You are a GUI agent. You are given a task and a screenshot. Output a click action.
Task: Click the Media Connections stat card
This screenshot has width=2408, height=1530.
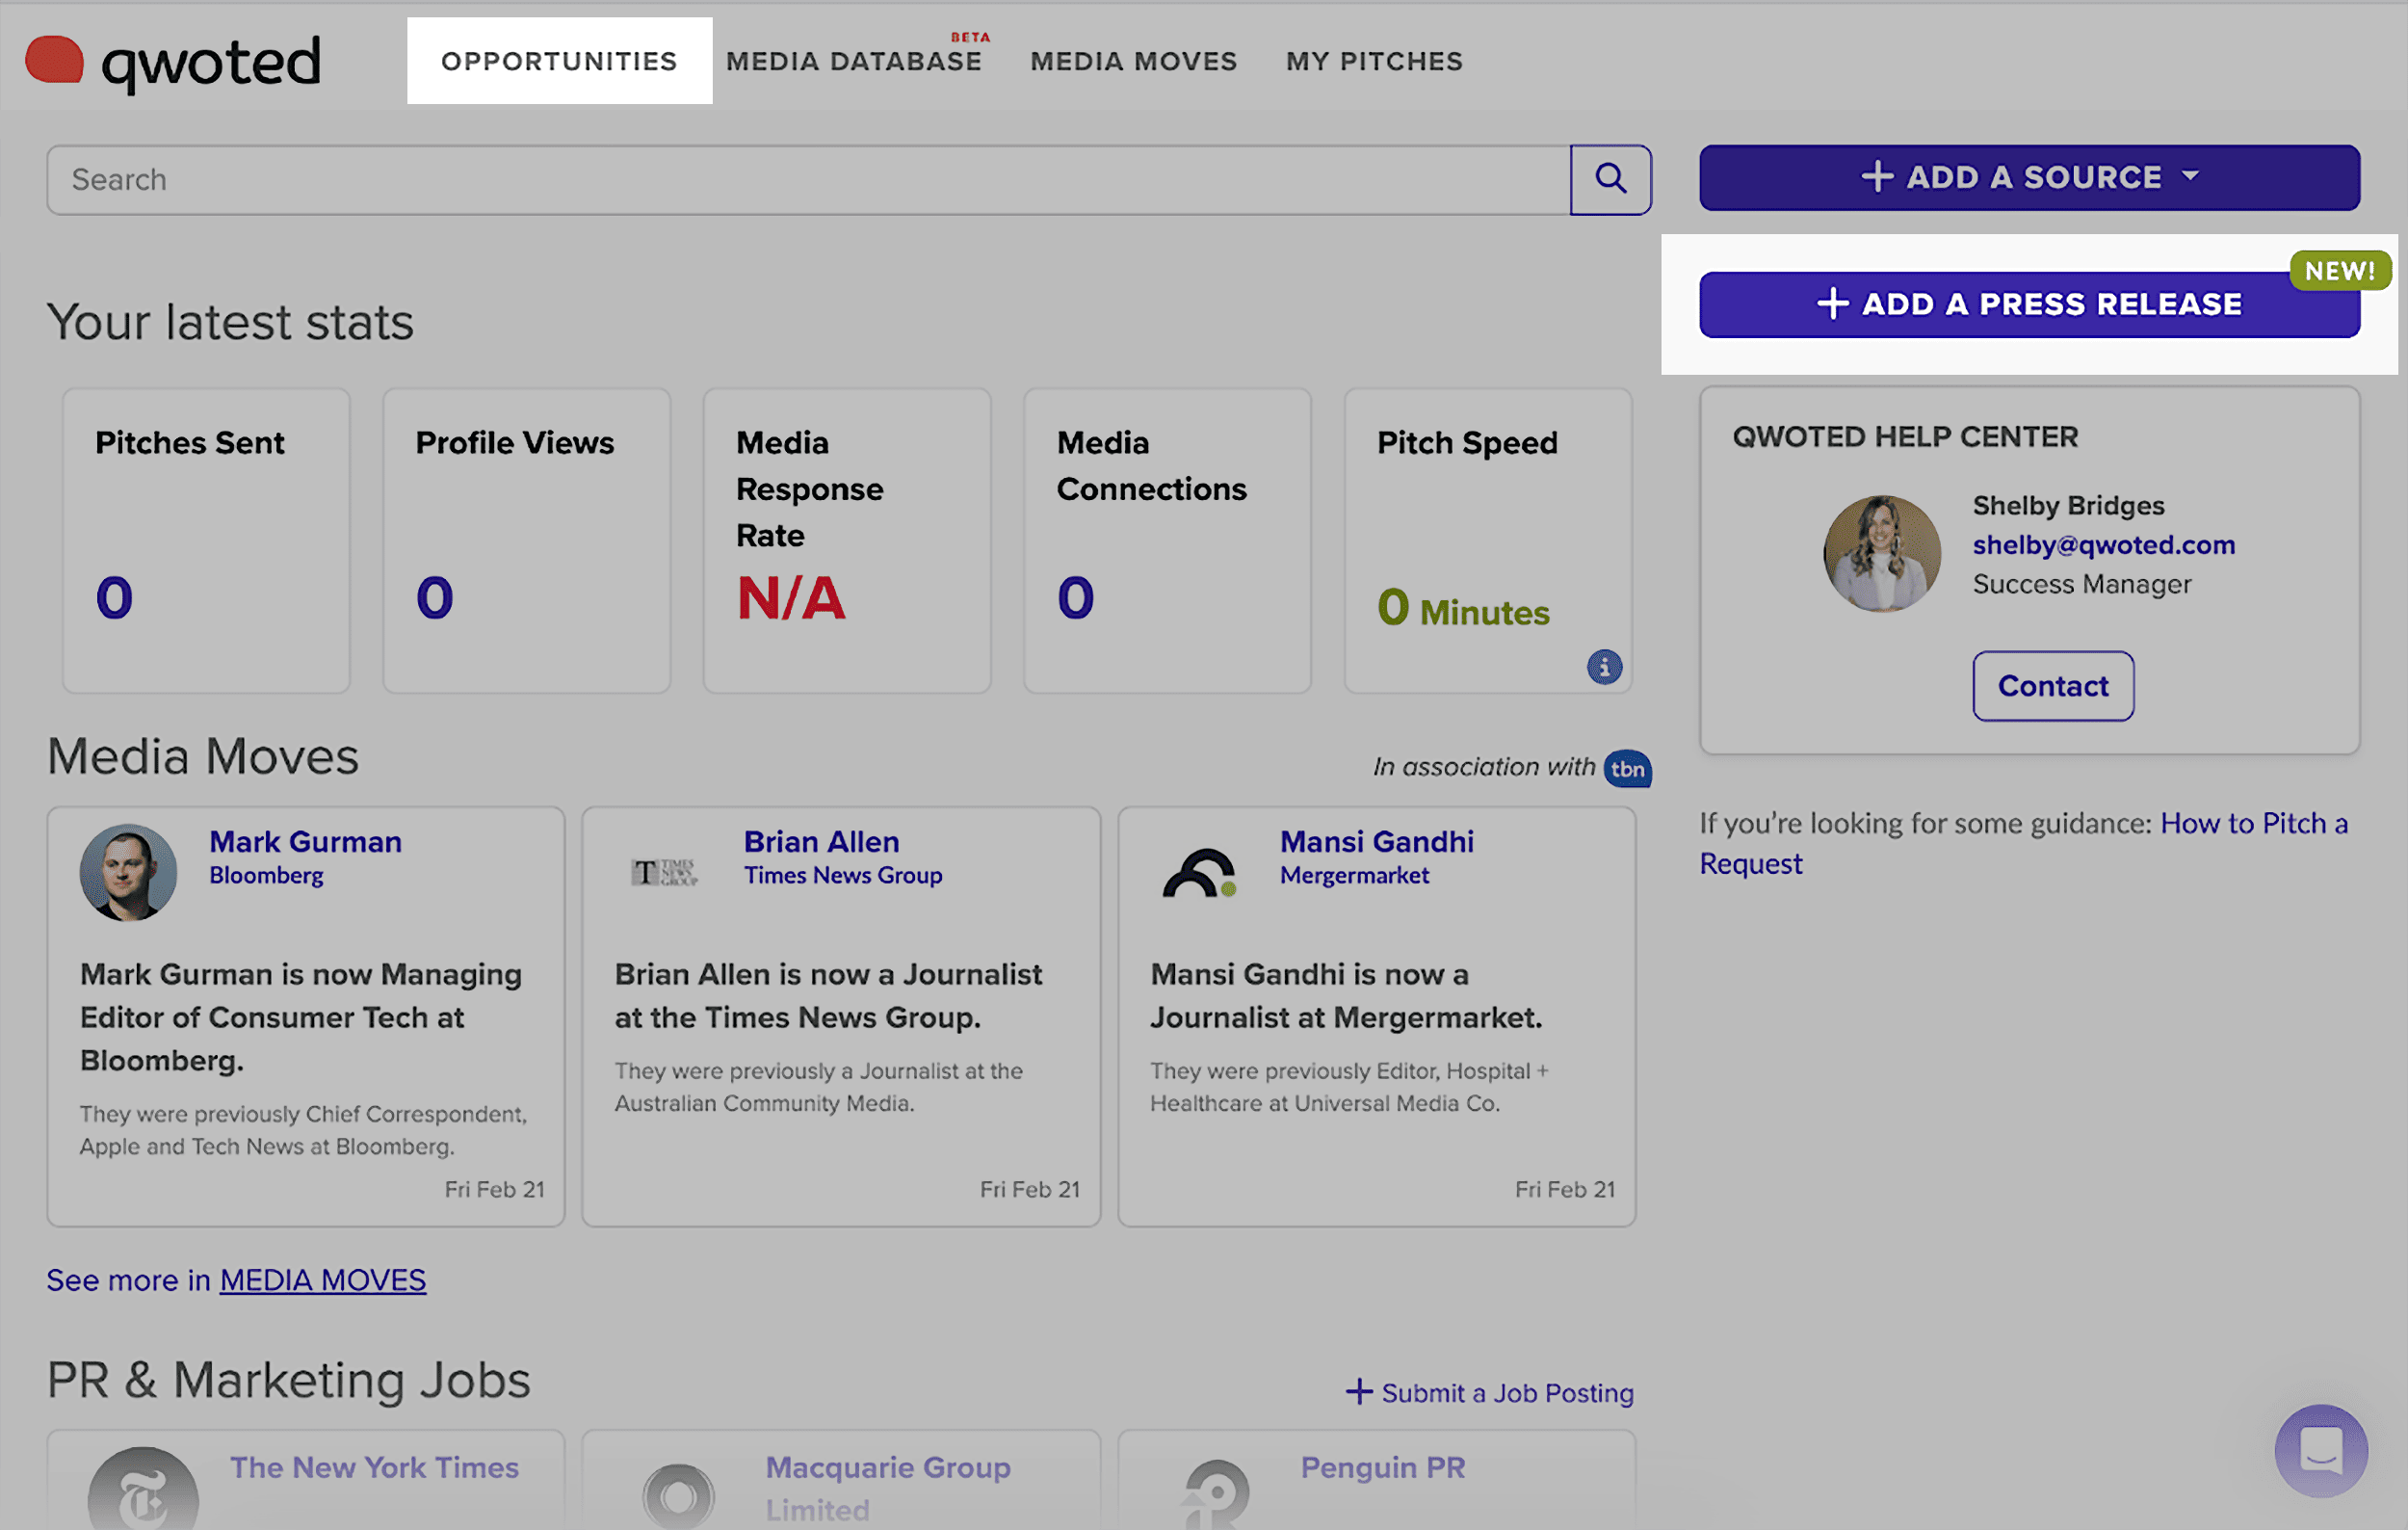tap(1167, 540)
